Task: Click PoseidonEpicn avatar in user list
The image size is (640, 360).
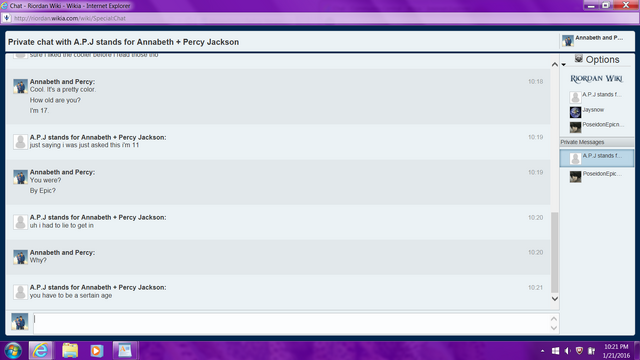Action: pyautogui.click(x=576, y=127)
